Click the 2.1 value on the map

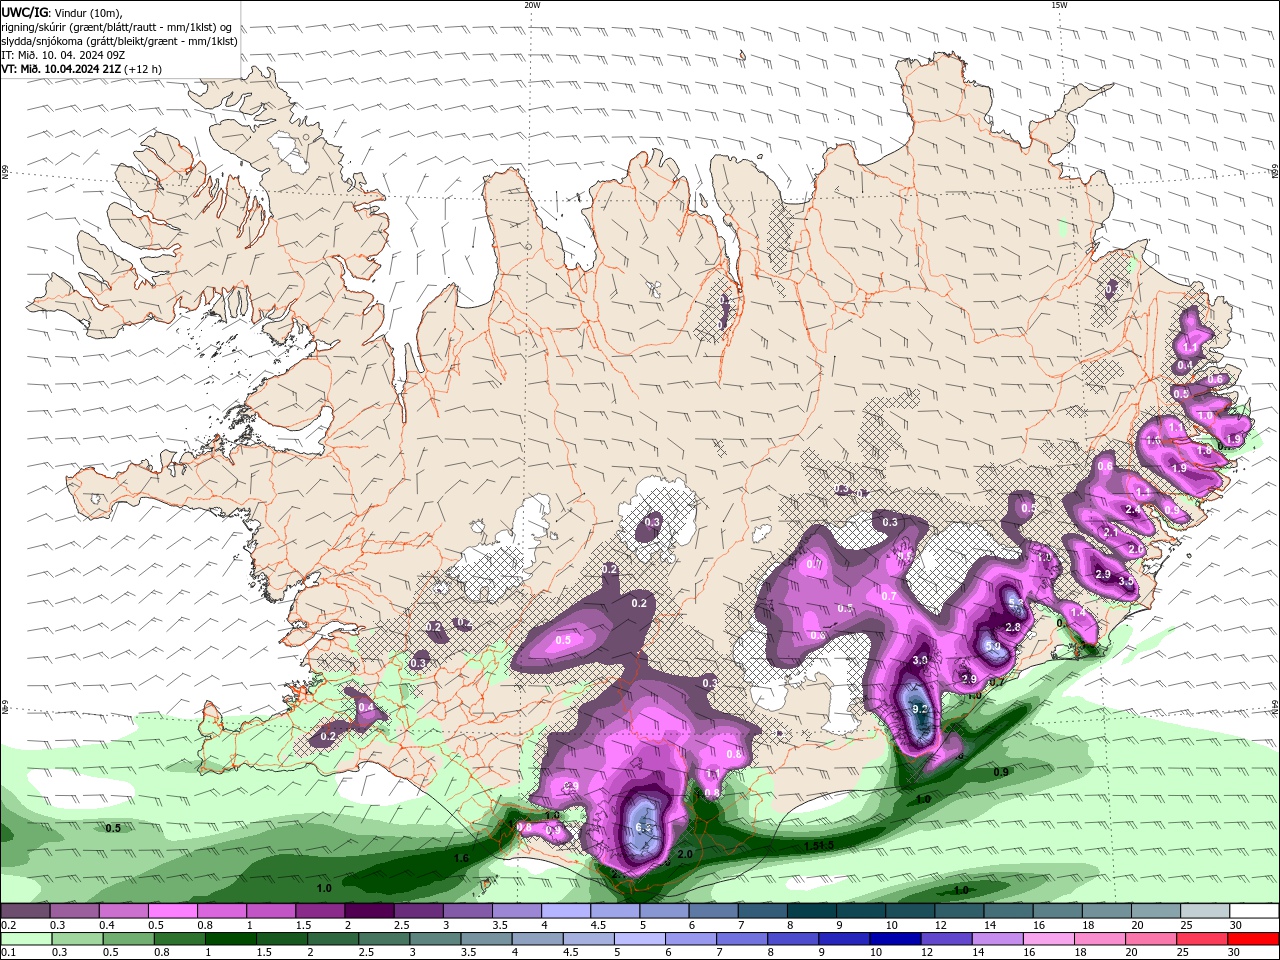click(x=1111, y=532)
